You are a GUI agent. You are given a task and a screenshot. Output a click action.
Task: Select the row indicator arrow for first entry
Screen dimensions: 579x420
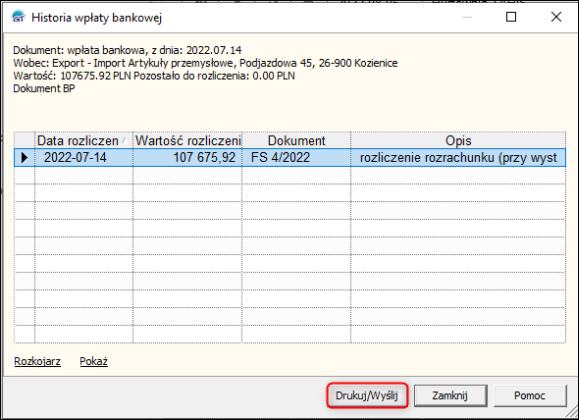pos(24,158)
